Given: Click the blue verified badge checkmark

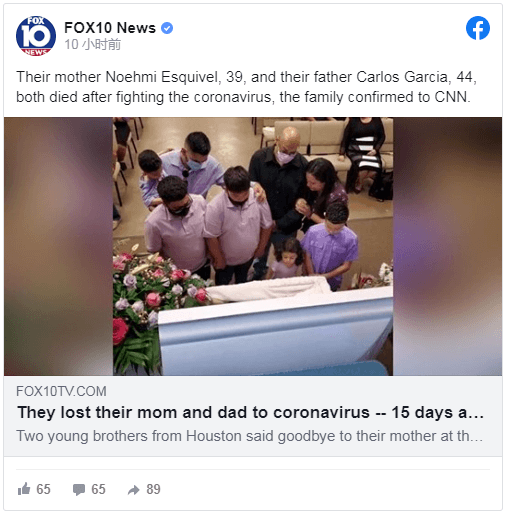Looking at the screenshot, I should point(167,28).
